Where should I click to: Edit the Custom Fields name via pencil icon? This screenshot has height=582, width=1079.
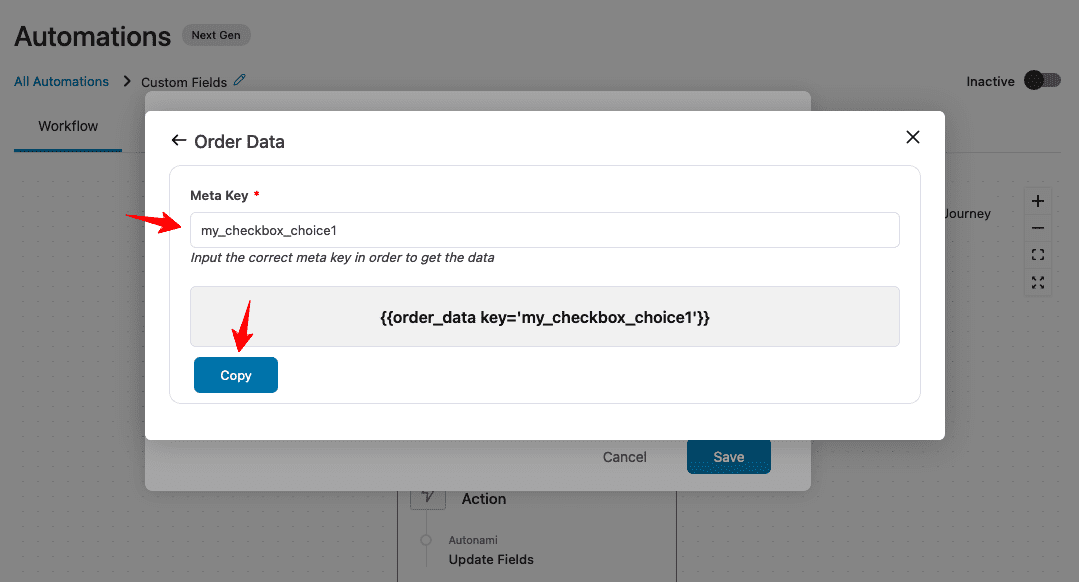click(240, 81)
